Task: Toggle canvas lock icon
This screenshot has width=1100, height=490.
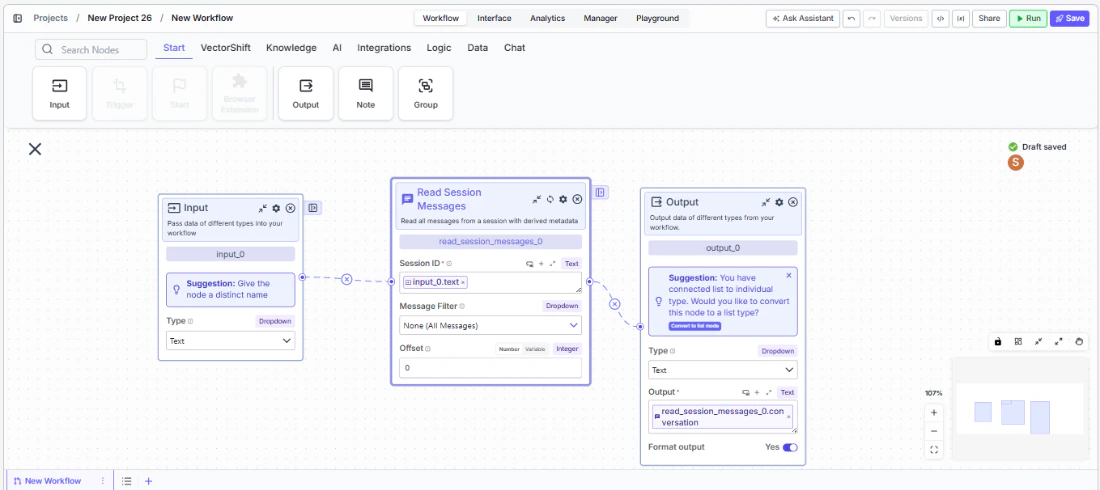Action: pos(998,342)
